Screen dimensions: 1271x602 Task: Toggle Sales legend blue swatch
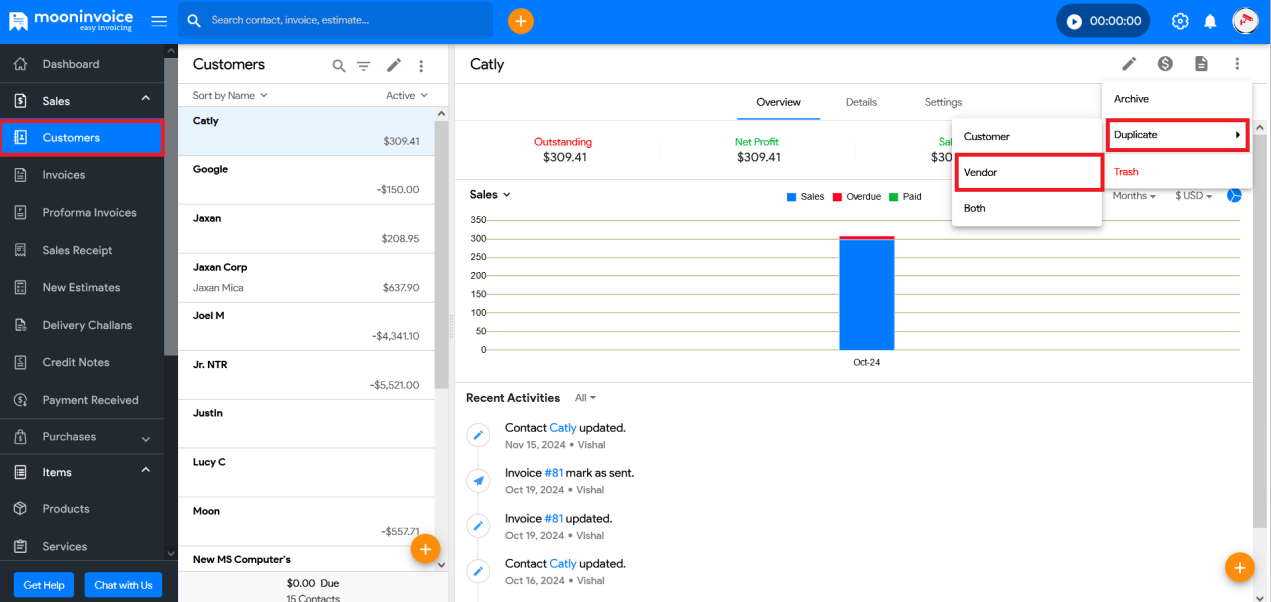pos(792,197)
